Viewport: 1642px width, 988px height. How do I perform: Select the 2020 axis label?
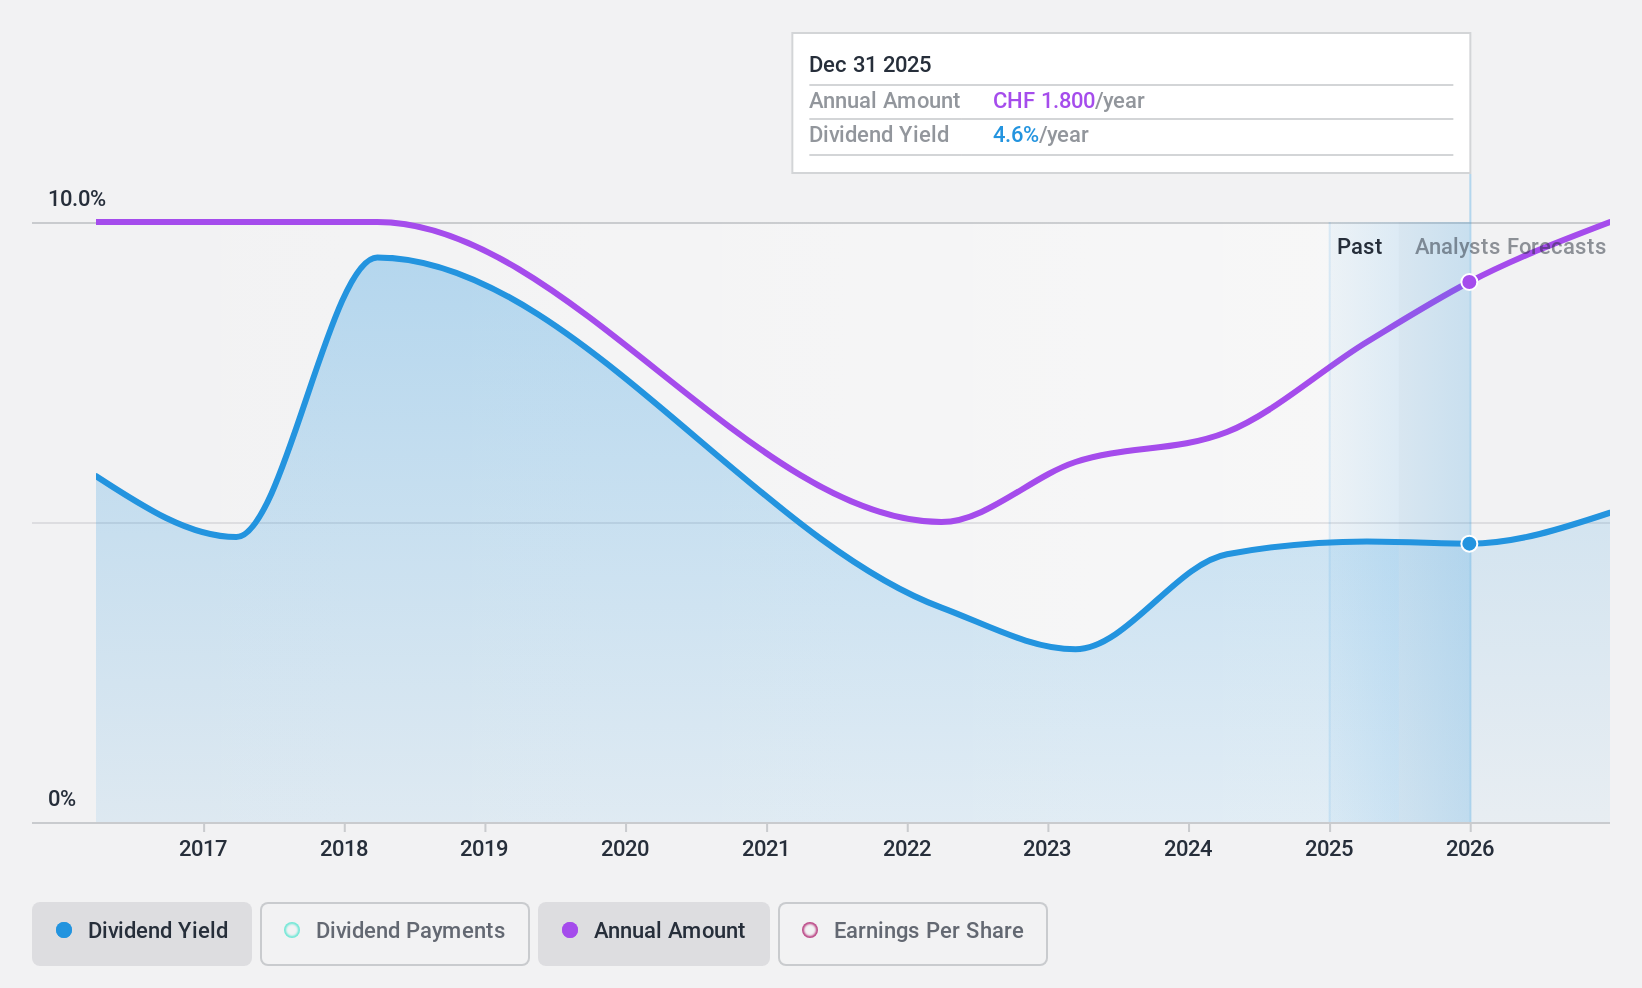625,849
